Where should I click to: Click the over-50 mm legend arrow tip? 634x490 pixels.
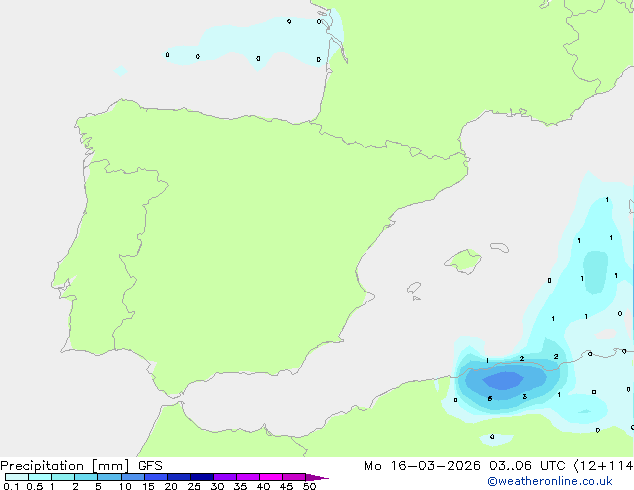(317, 477)
